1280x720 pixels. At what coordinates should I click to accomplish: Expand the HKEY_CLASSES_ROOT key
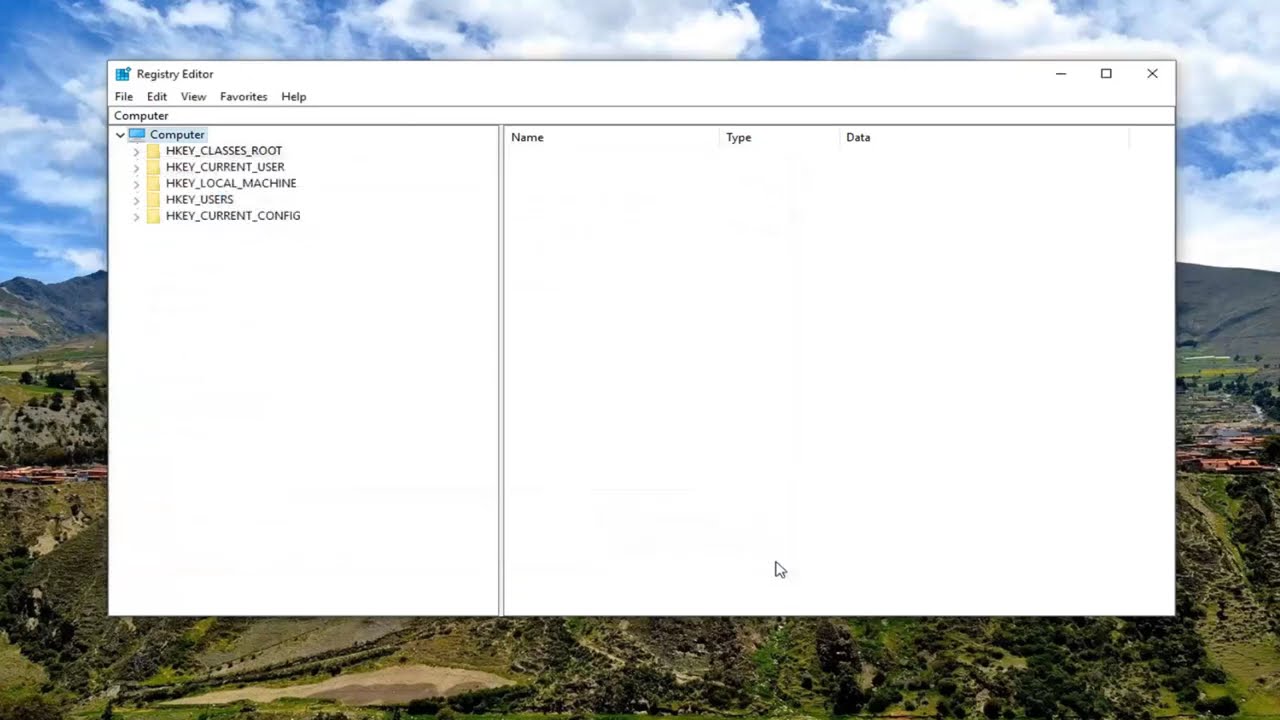tap(136, 151)
